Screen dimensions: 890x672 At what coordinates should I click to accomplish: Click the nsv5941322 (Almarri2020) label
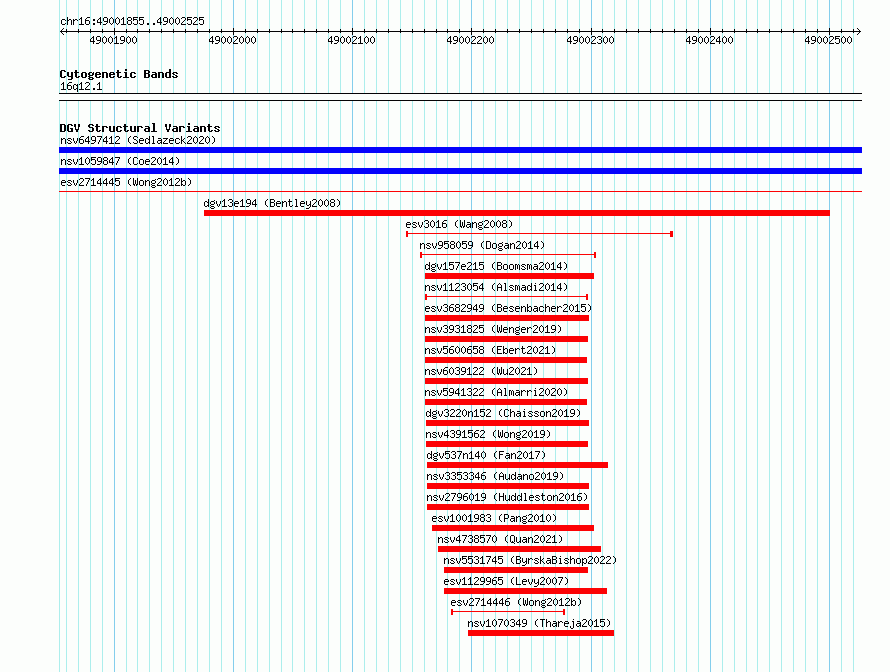pos(496,392)
